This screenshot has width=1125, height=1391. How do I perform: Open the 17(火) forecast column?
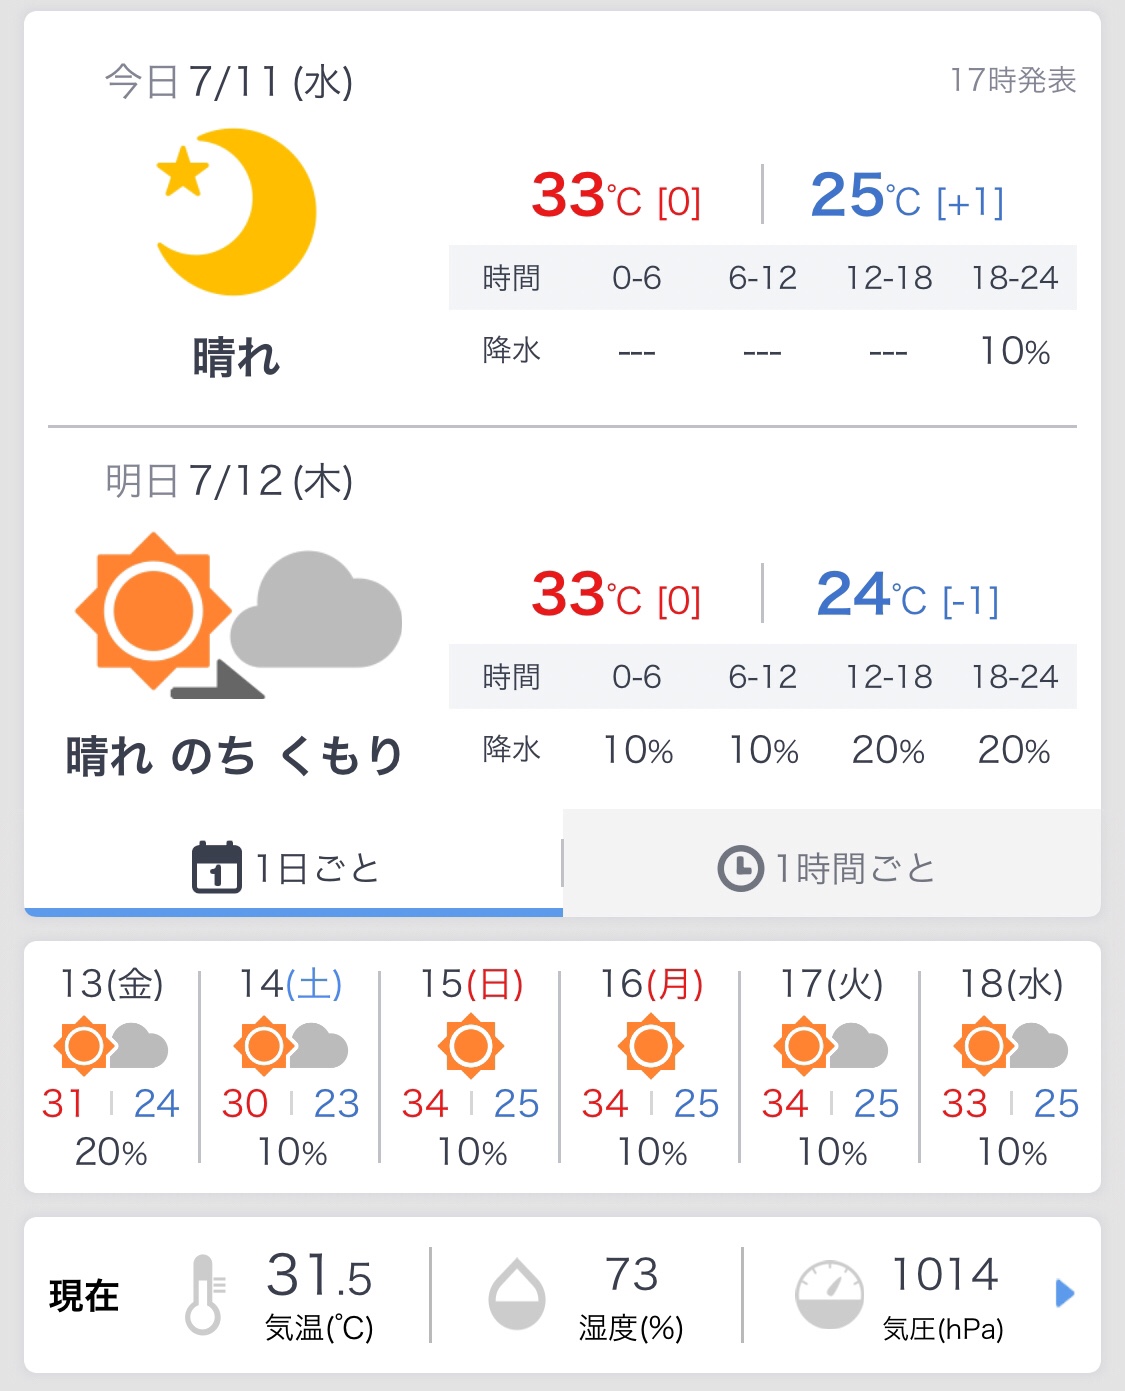[x=830, y=1065]
